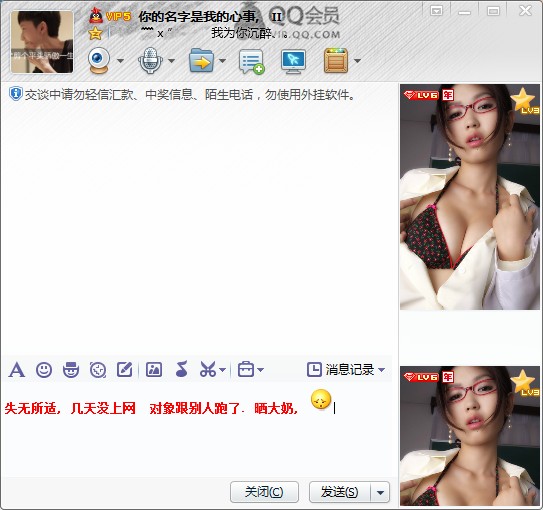Click the 发送(S) send button

point(340,492)
